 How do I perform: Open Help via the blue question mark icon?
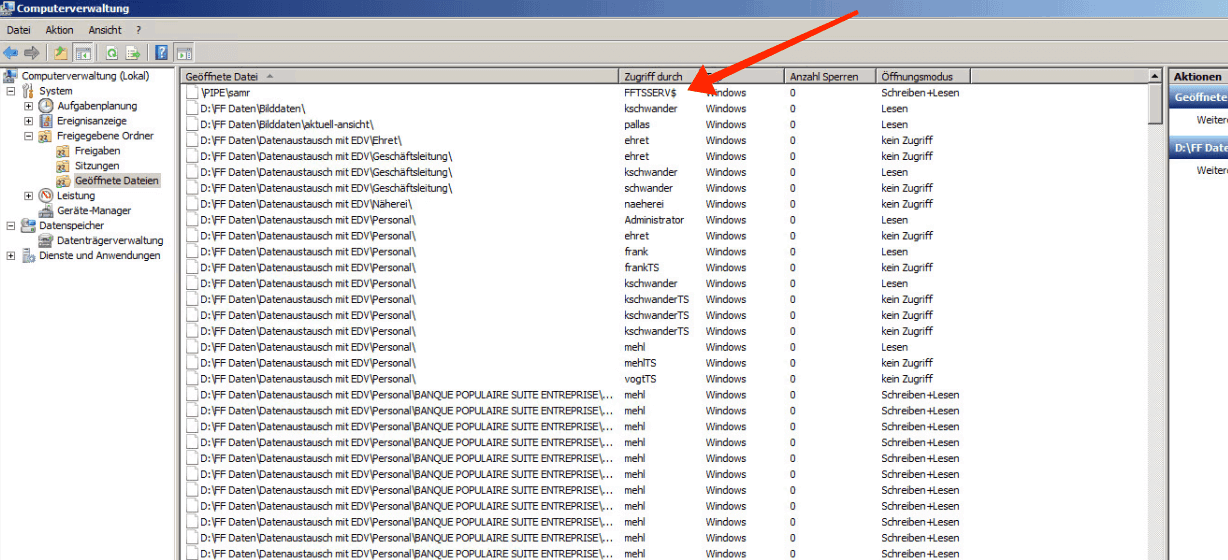[161, 53]
